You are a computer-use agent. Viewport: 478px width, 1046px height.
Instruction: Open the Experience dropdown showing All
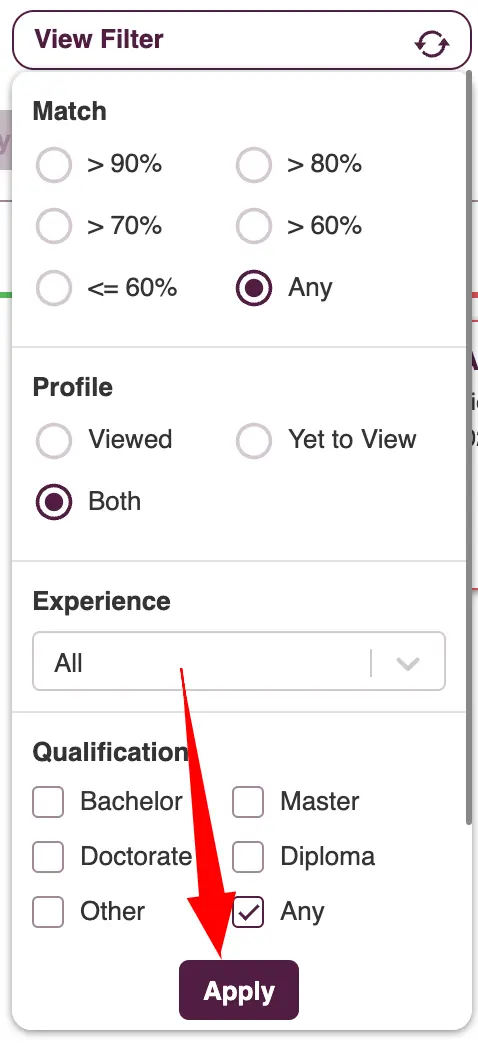tap(239, 661)
